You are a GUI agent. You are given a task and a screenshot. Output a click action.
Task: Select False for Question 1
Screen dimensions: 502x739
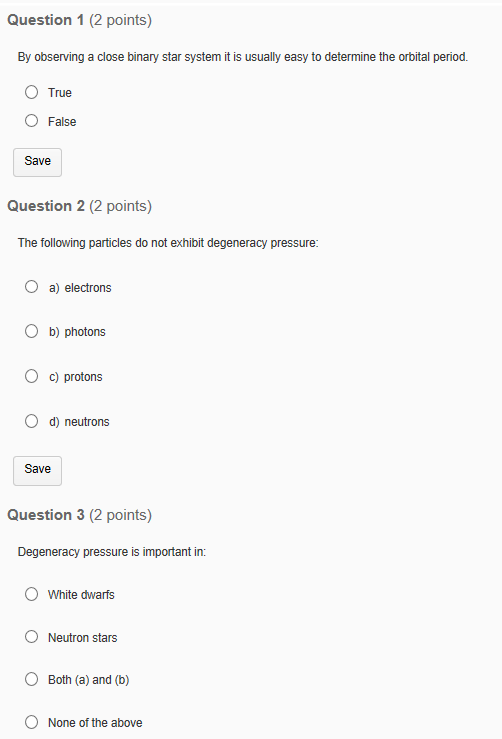coord(32,121)
